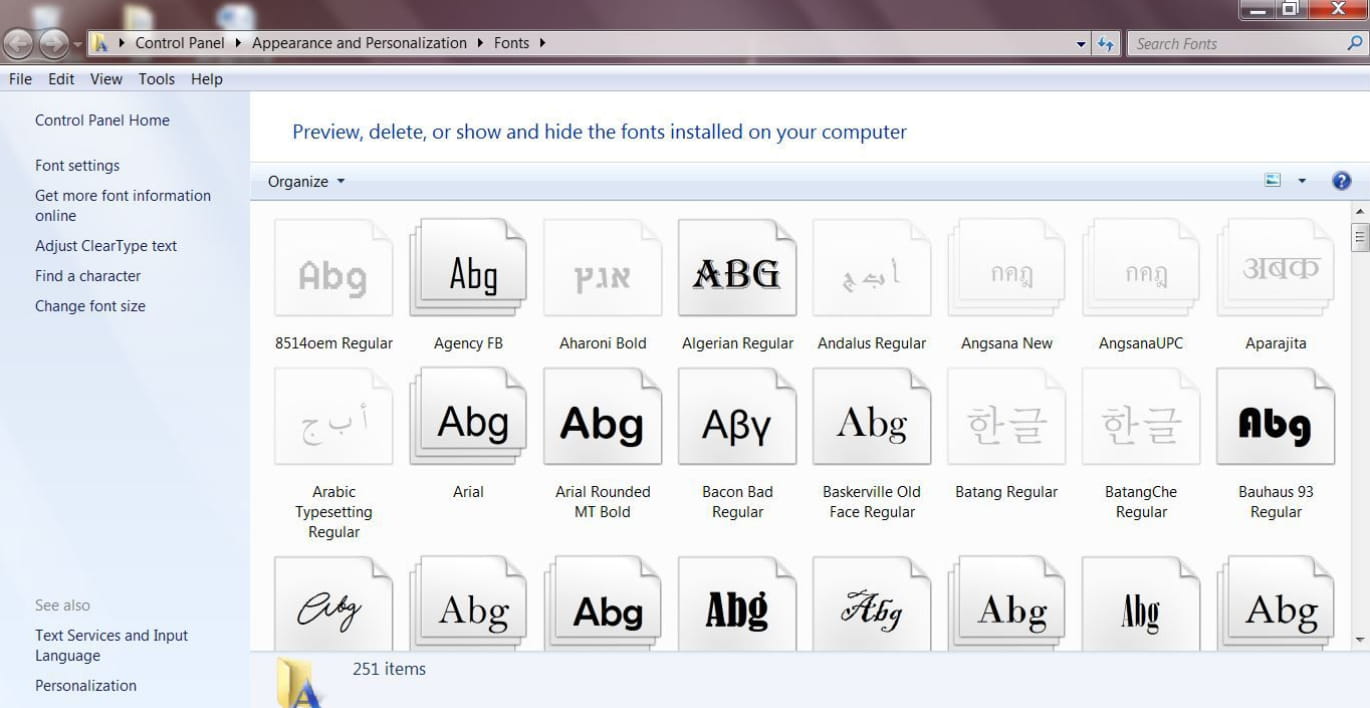Expand the arrow after Fonts in breadcrumb
Image resolution: width=1370 pixels, height=708 pixels.
(x=543, y=43)
